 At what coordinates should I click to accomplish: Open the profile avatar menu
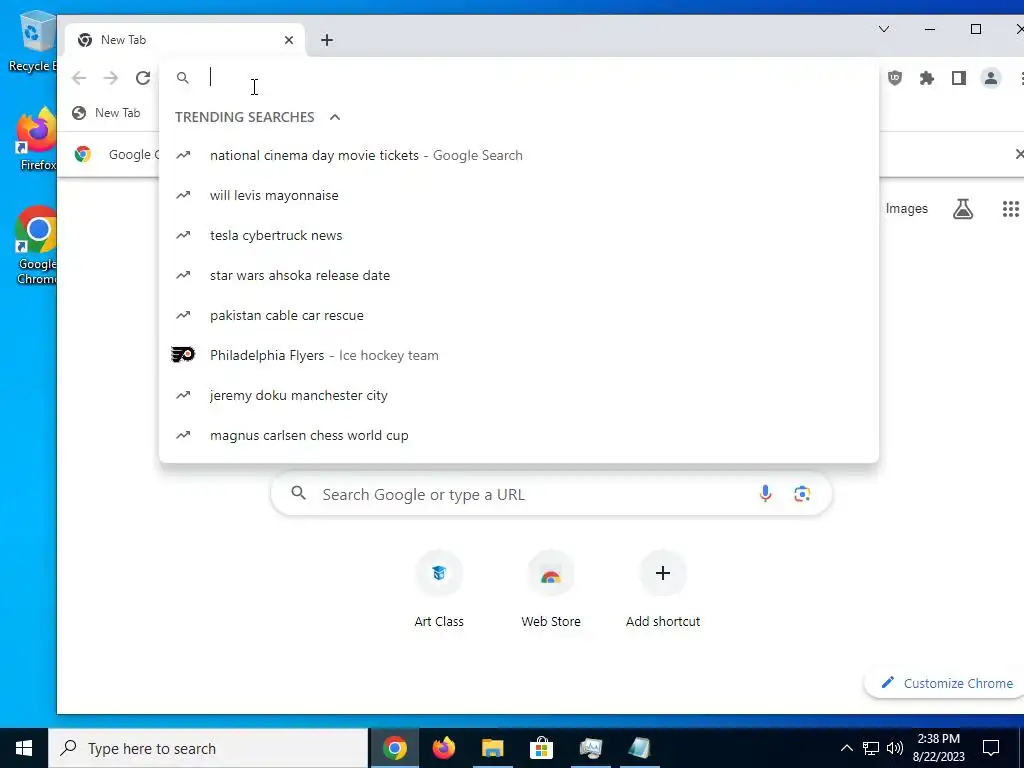tap(991, 78)
